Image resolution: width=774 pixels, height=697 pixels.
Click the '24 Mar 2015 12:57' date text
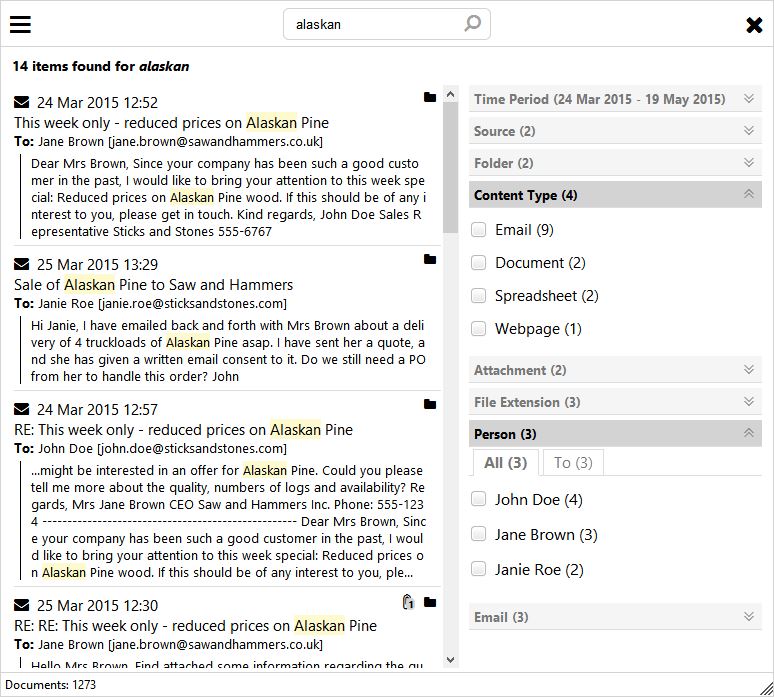tap(97, 410)
